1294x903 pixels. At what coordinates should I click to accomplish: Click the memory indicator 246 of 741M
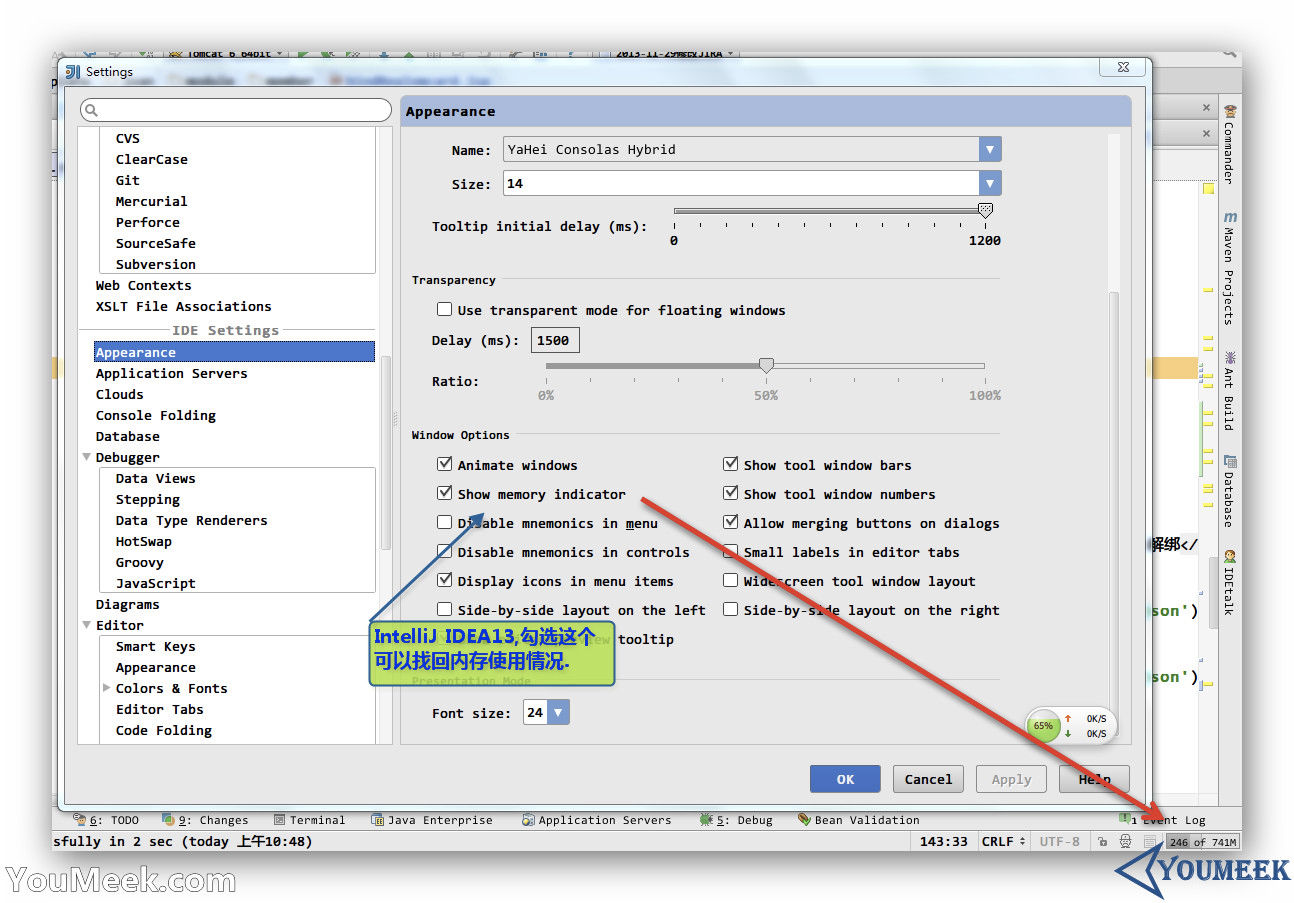(x=1203, y=842)
